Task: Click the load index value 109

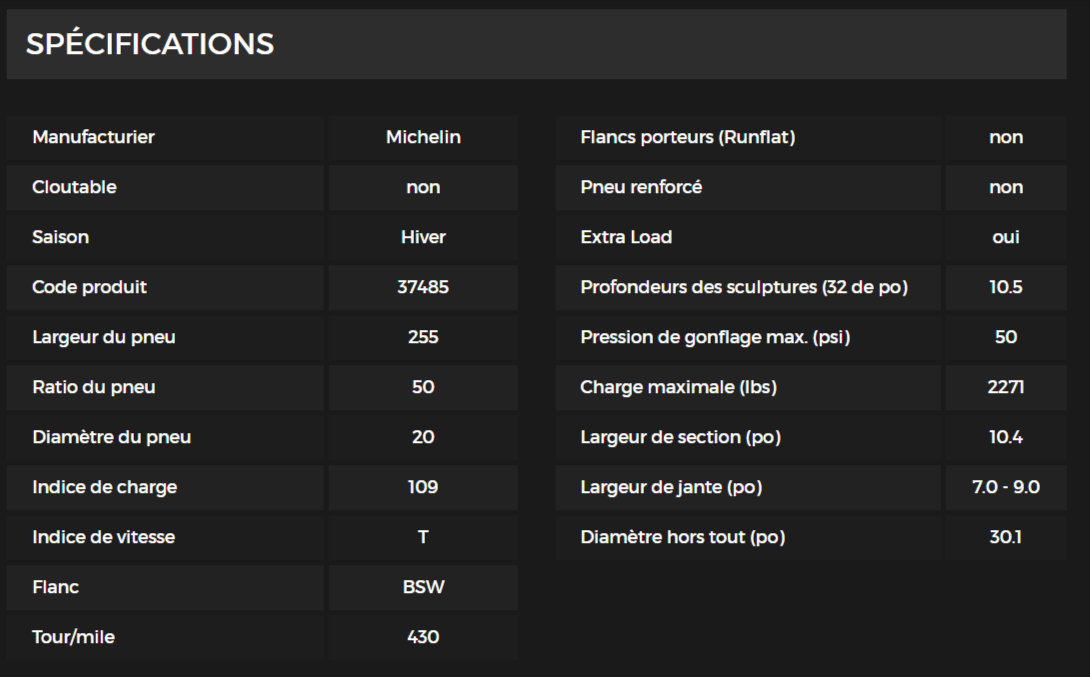Action: point(423,487)
